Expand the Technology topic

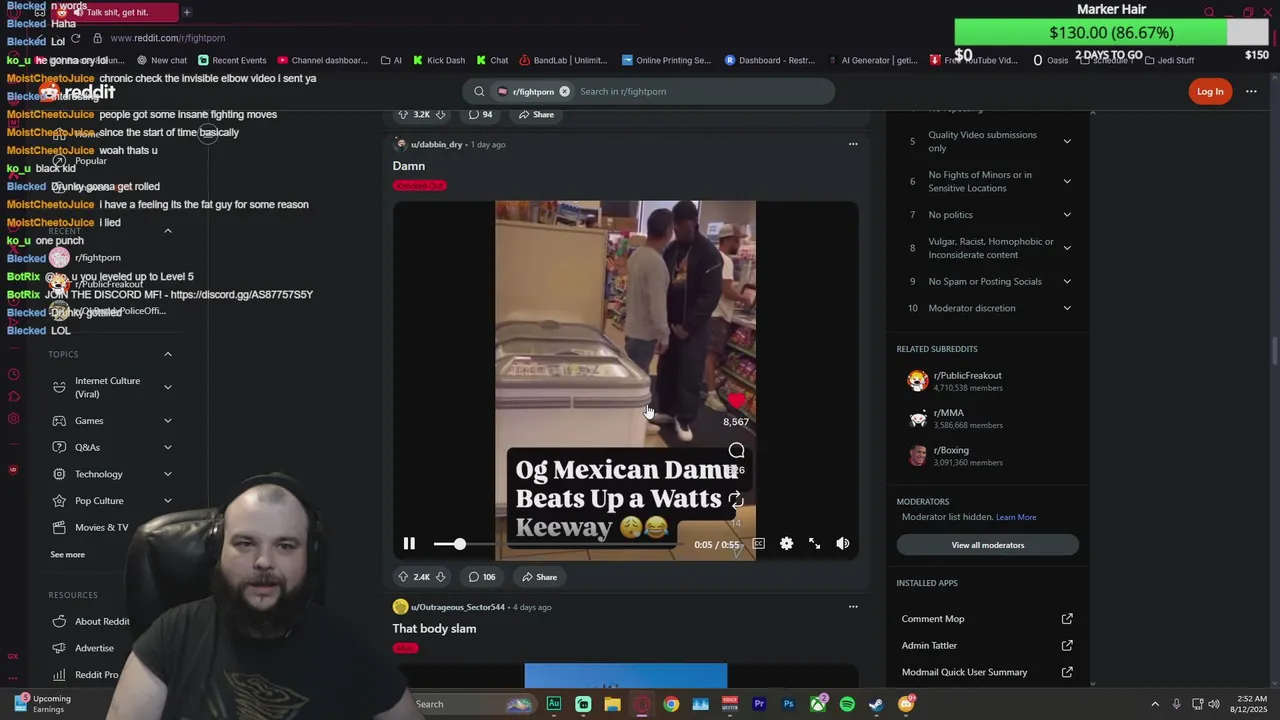(x=168, y=474)
